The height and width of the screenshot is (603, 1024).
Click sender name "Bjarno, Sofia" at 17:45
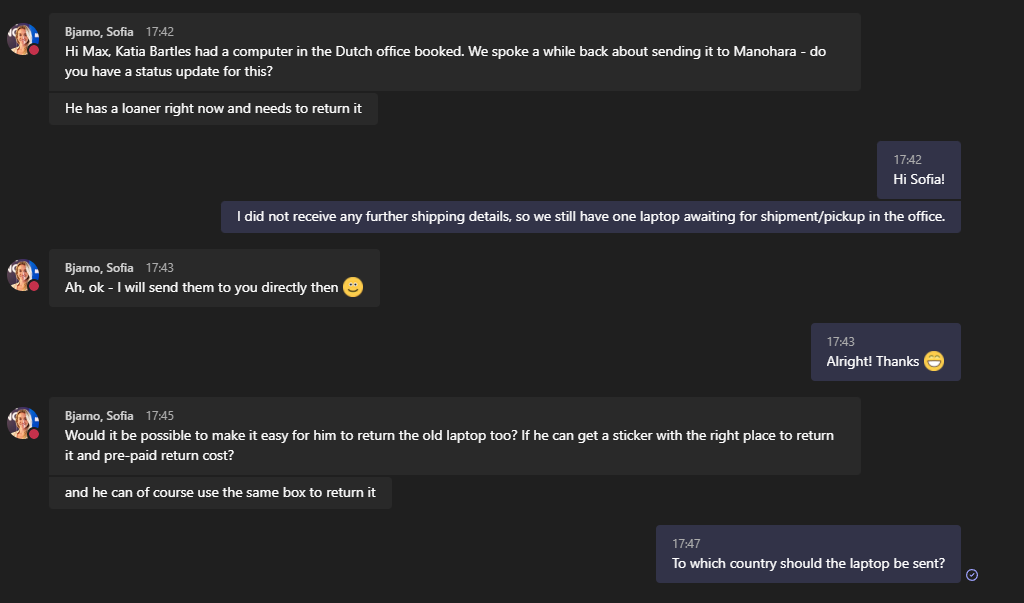(x=99, y=415)
